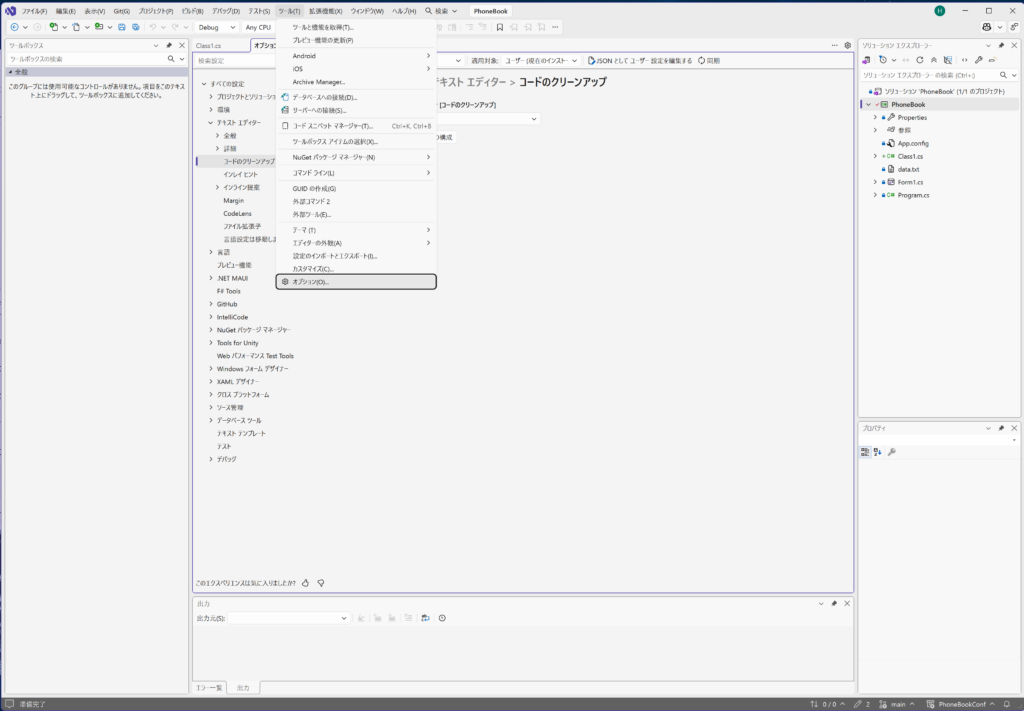Click the JSON user settings edit link

click(640, 61)
